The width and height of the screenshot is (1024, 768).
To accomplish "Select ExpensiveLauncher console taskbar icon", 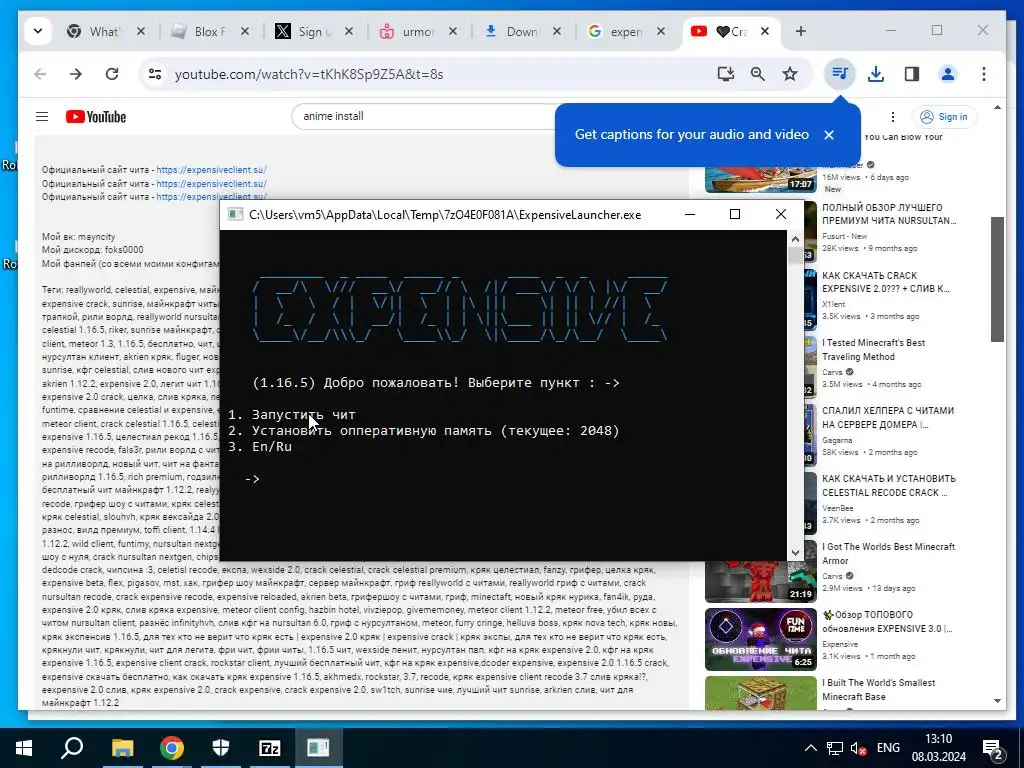I will (x=318, y=748).
